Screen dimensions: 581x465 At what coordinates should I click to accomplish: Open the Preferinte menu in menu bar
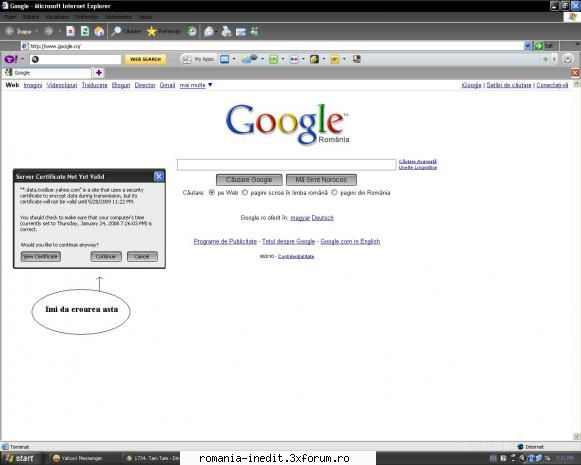coord(87,17)
